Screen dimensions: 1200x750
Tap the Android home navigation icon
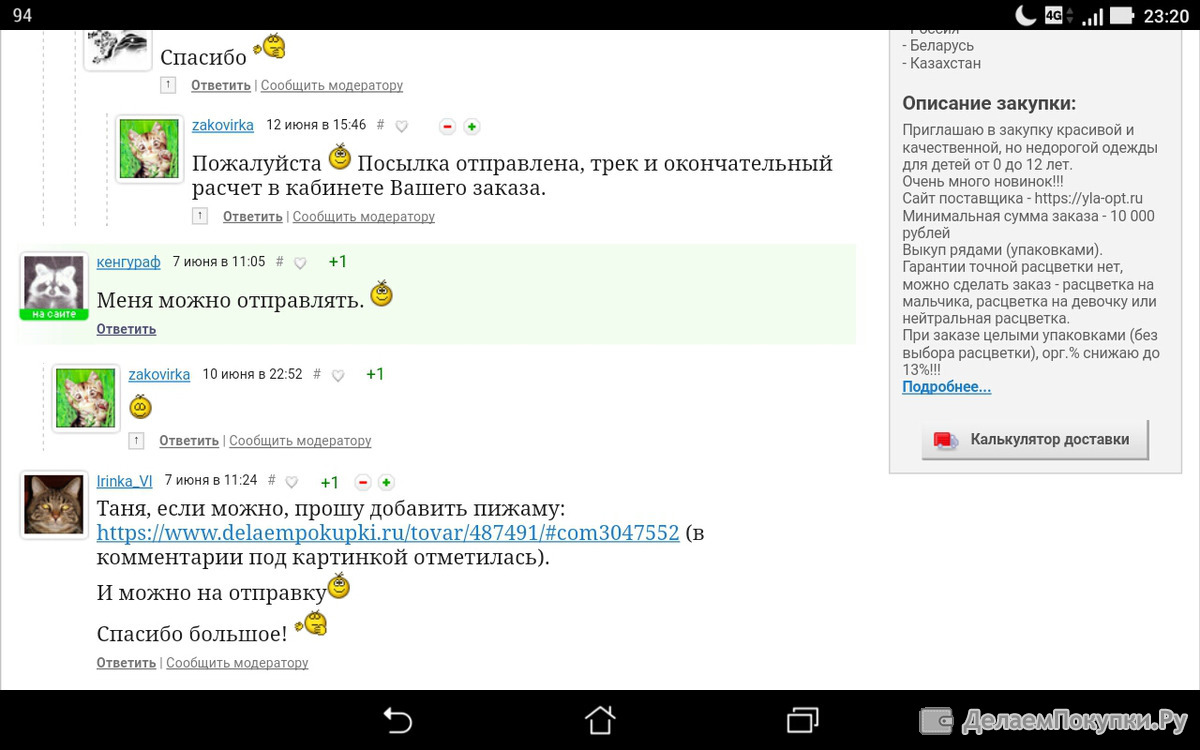pos(600,720)
